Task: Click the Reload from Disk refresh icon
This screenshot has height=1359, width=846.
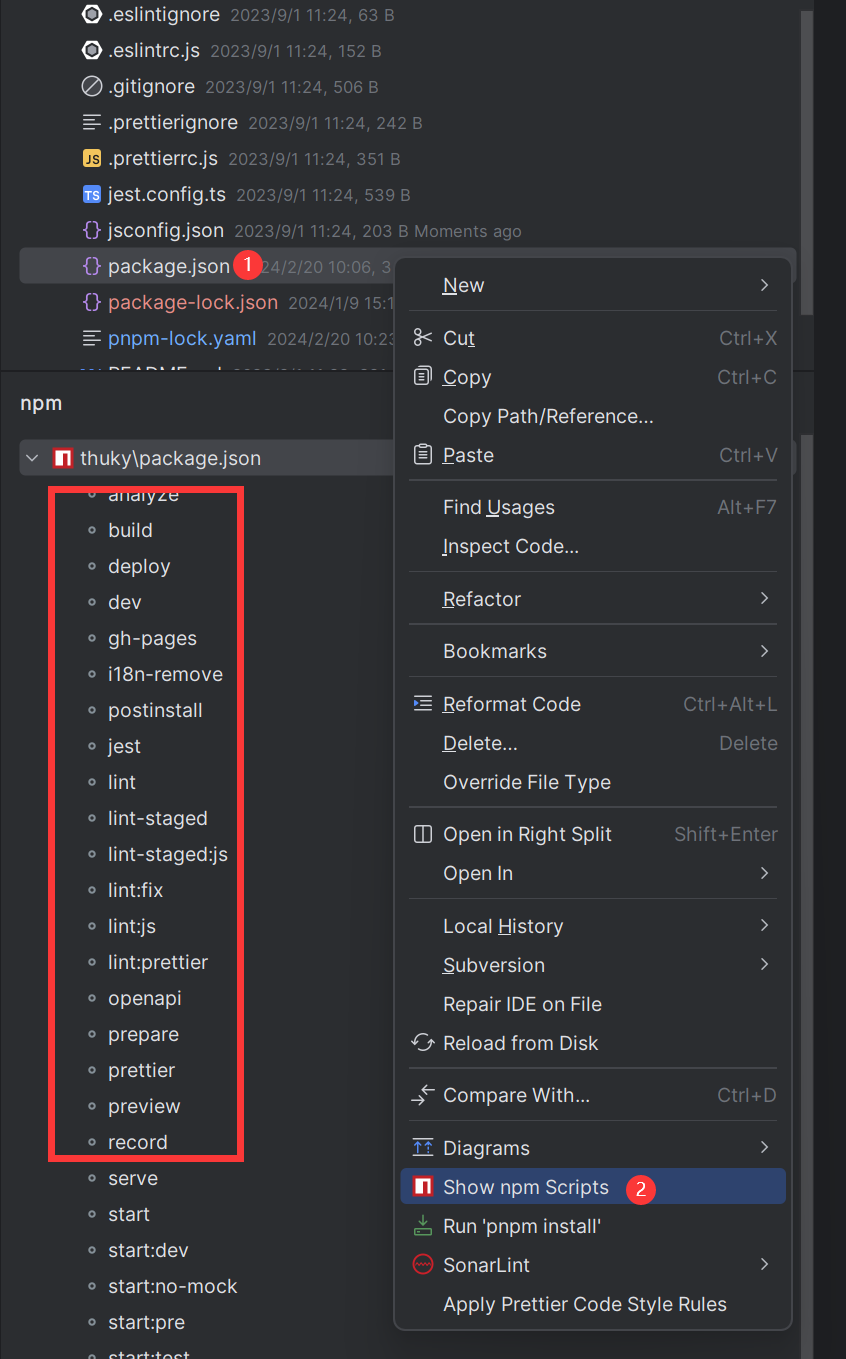Action: [x=423, y=1043]
